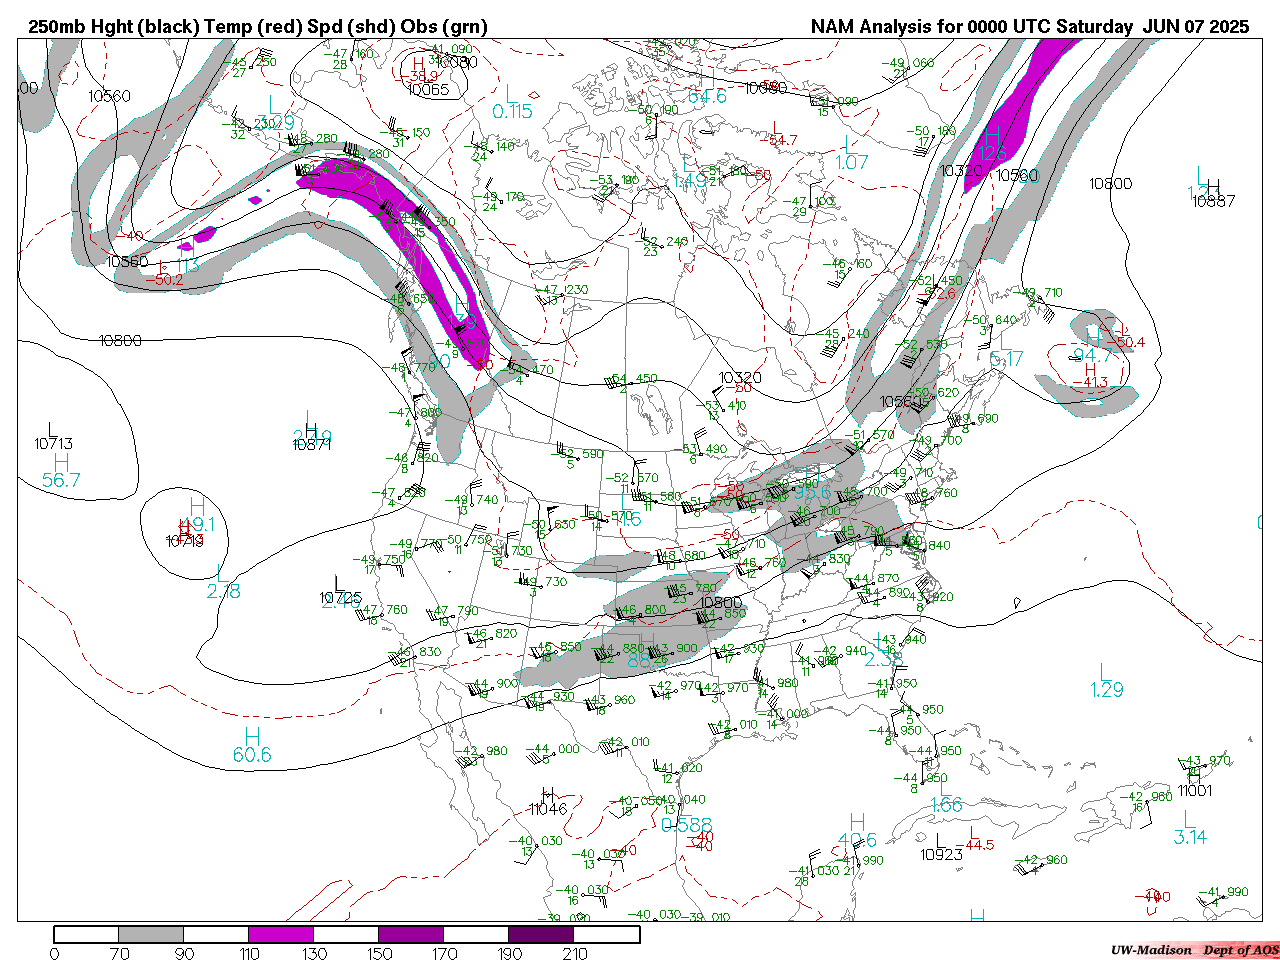Click the NAM Analysis date title text
Image resolution: width=1280 pixels, height=960 pixels.
point(1029,27)
